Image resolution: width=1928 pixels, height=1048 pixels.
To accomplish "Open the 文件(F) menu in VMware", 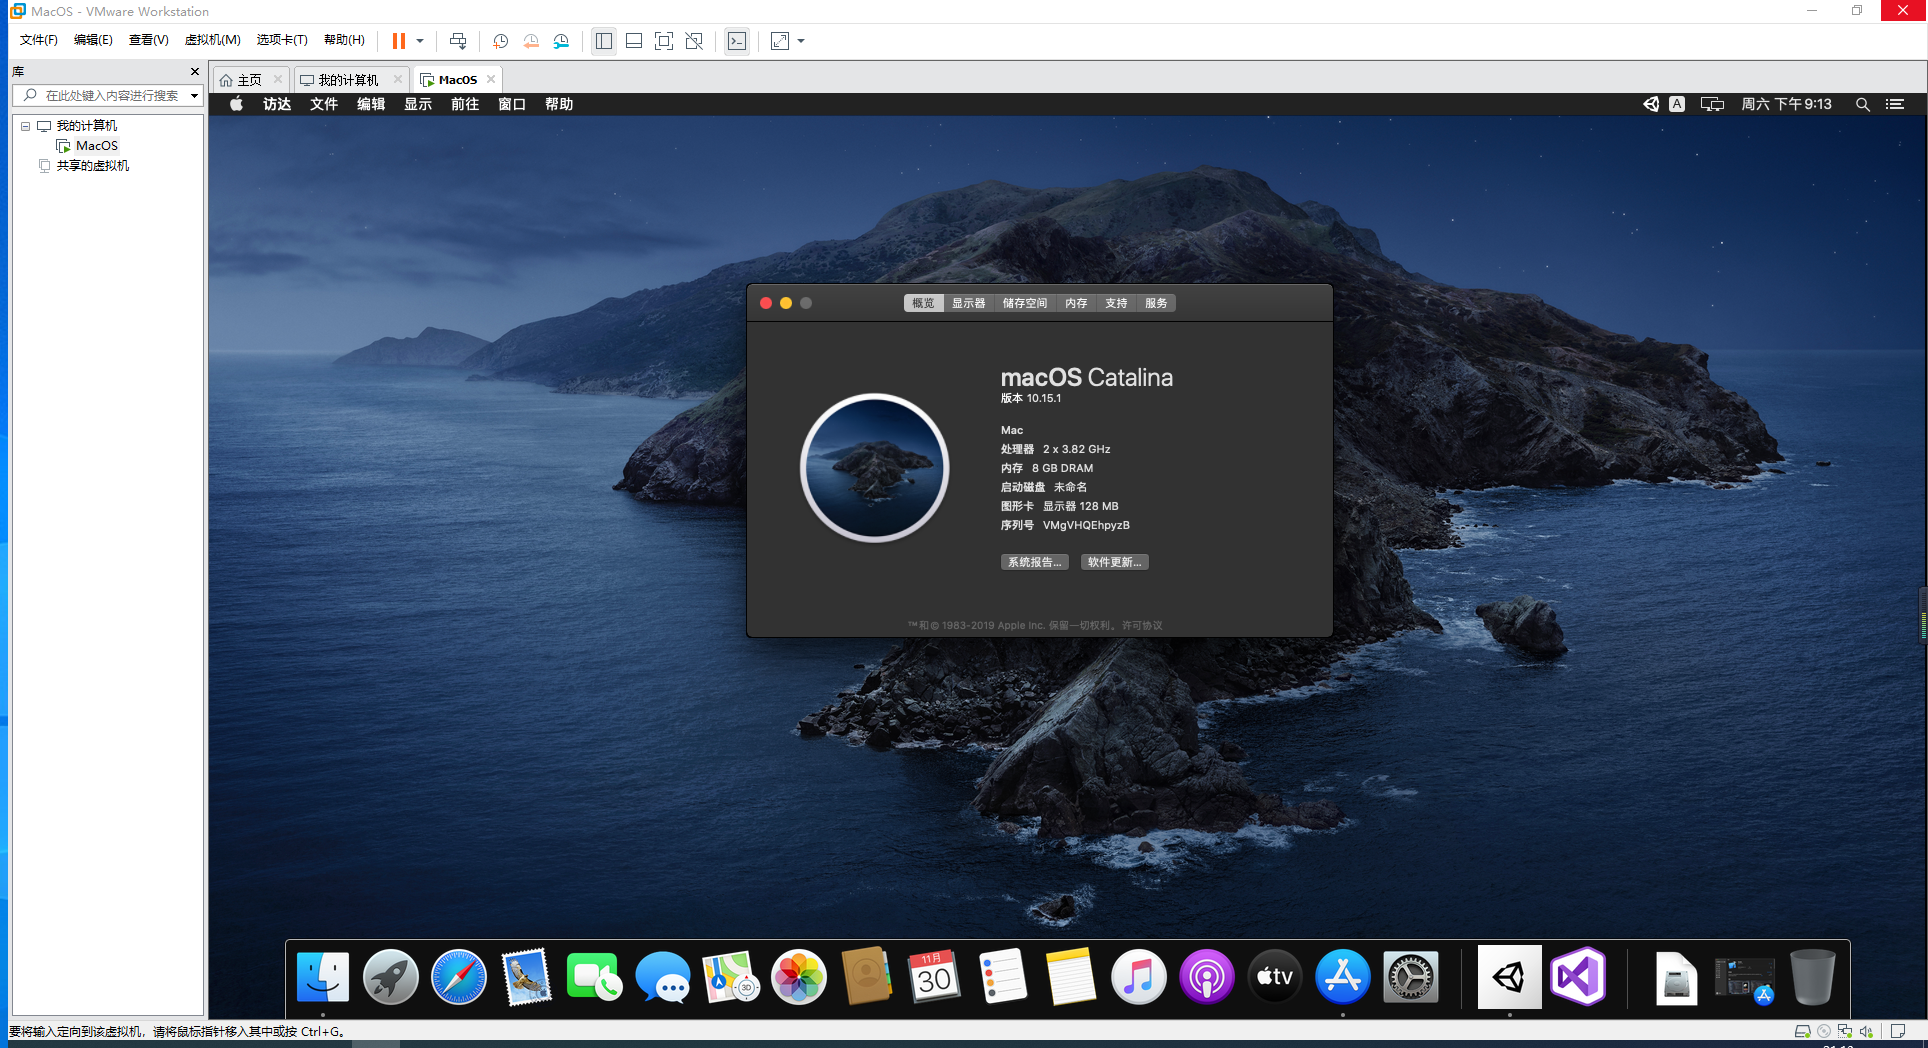I will [x=39, y=40].
